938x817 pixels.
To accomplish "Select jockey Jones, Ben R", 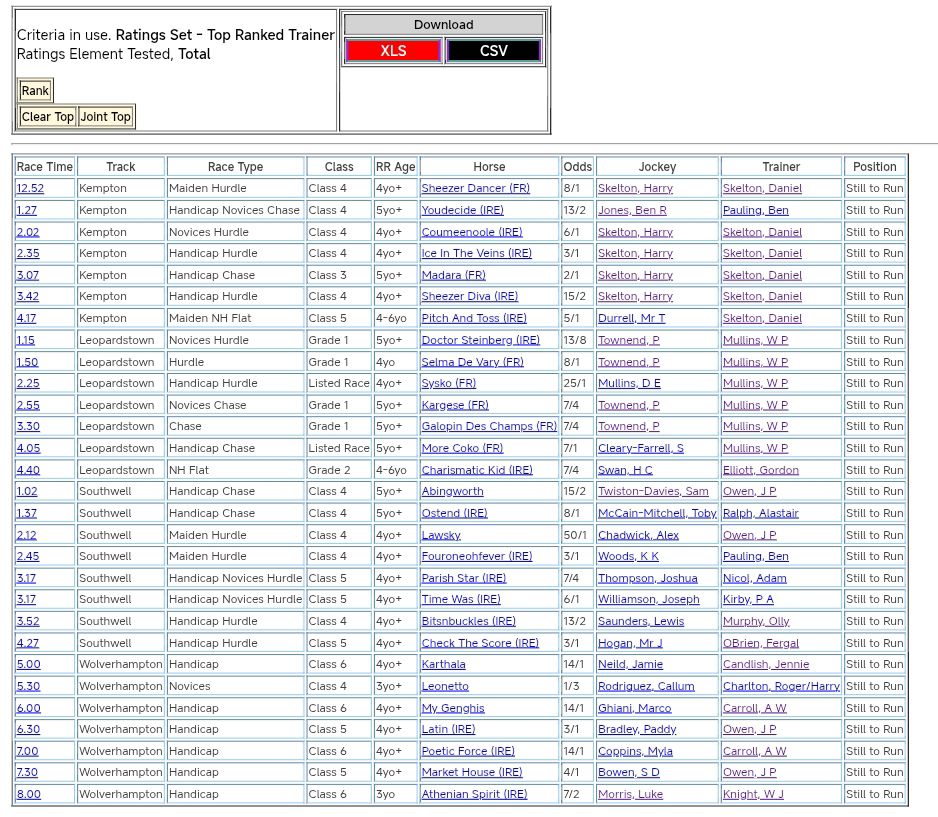I will point(632,210).
